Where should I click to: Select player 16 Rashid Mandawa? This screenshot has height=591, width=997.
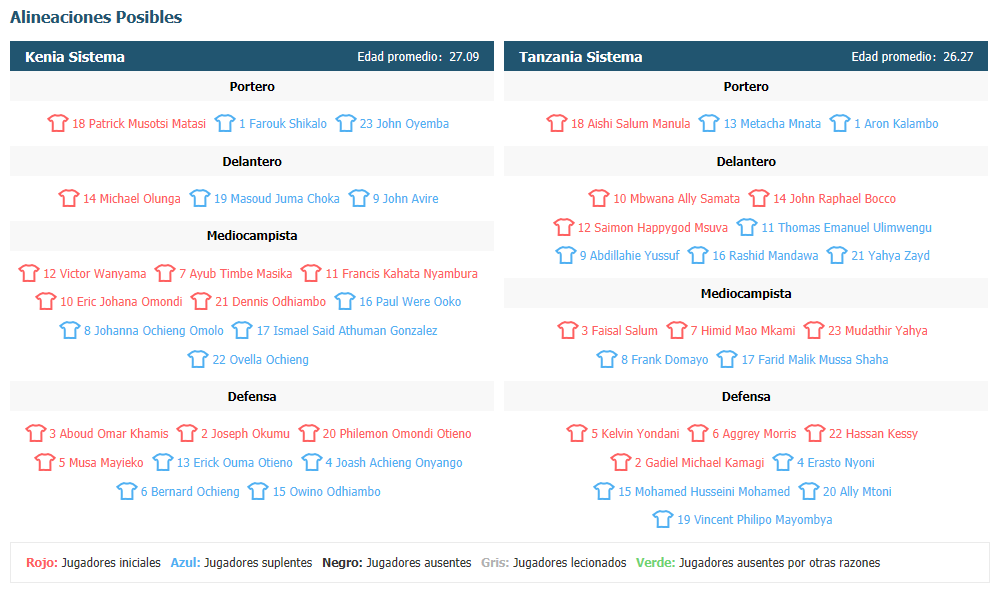tap(765, 256)
